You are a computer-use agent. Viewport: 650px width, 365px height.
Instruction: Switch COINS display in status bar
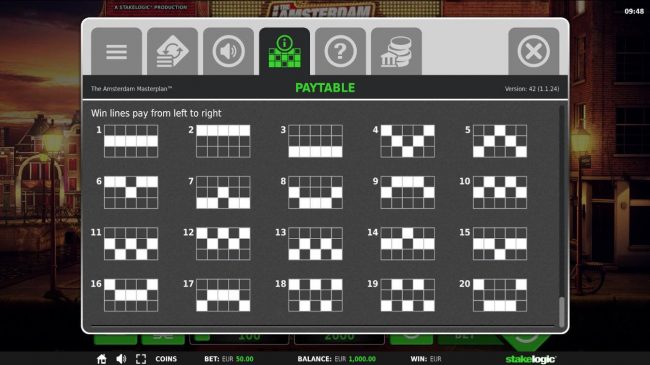[166, 359]
